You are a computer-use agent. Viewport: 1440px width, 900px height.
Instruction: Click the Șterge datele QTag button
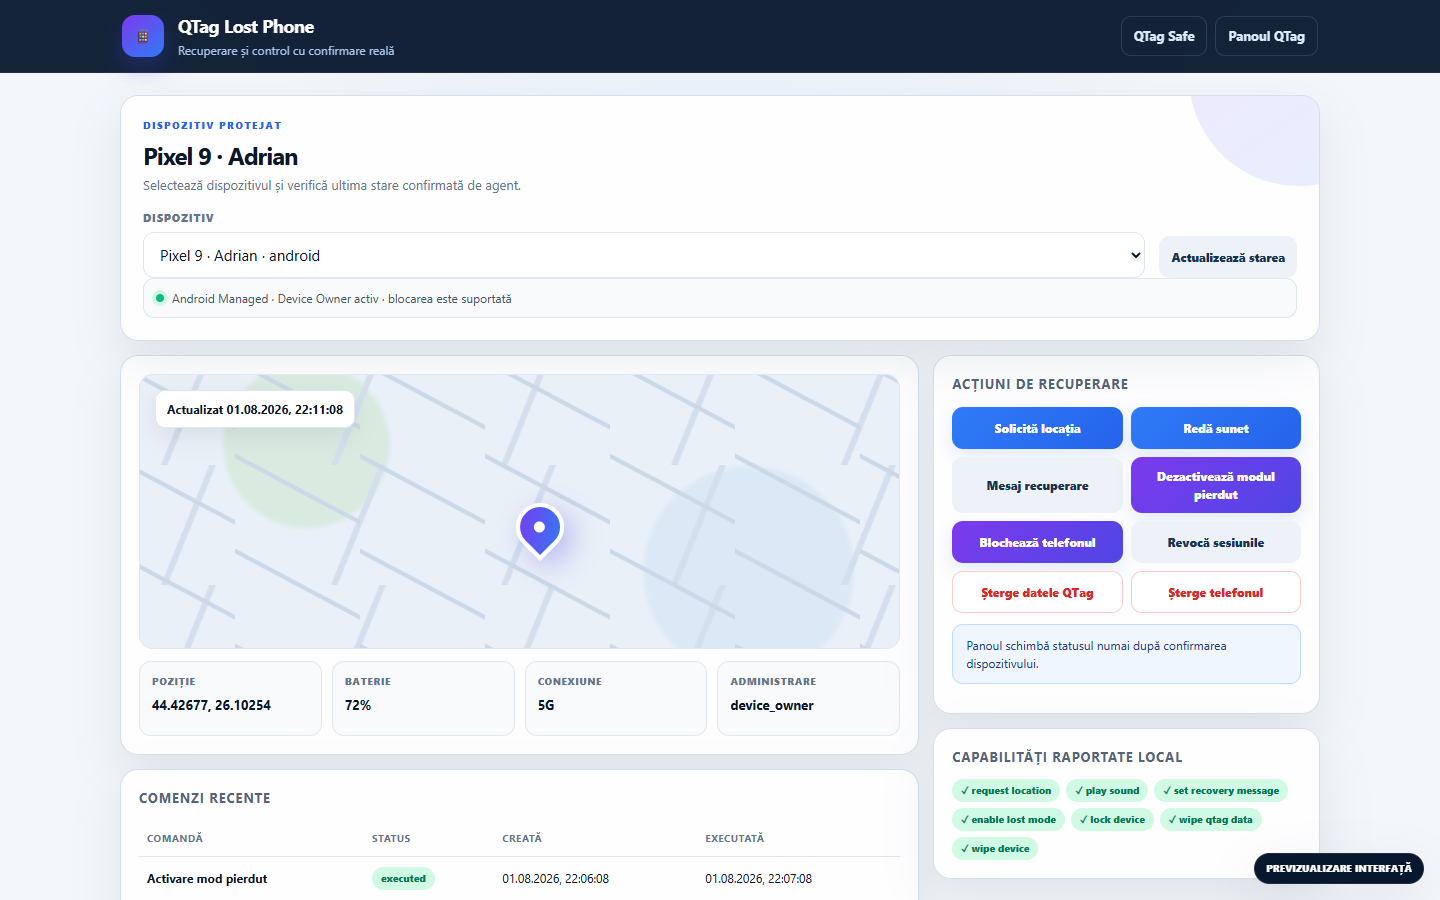(x=1037, y=592)
